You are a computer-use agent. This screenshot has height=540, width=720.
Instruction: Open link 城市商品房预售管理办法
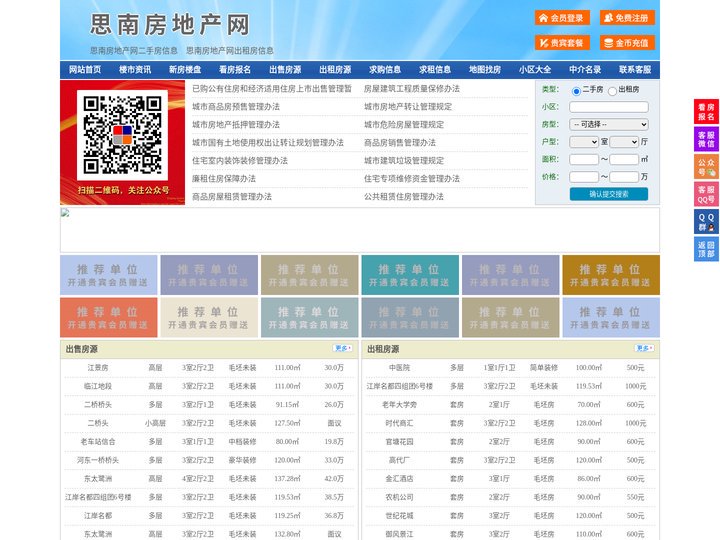tap(236, 107)
